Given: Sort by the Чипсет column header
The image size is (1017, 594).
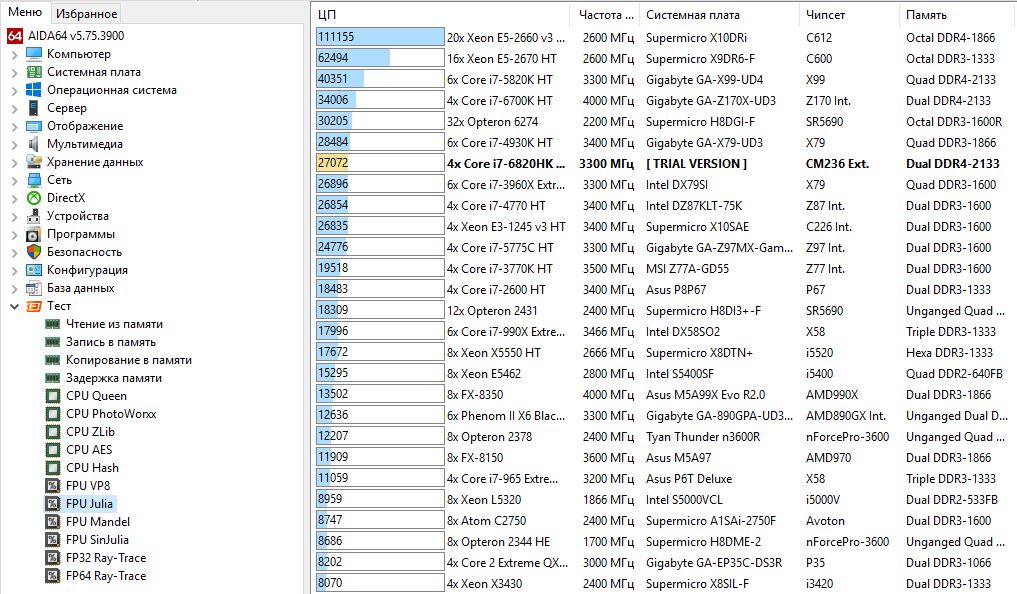Looking at the screenshot, I should pyautogui.click(x=849, y=15).
